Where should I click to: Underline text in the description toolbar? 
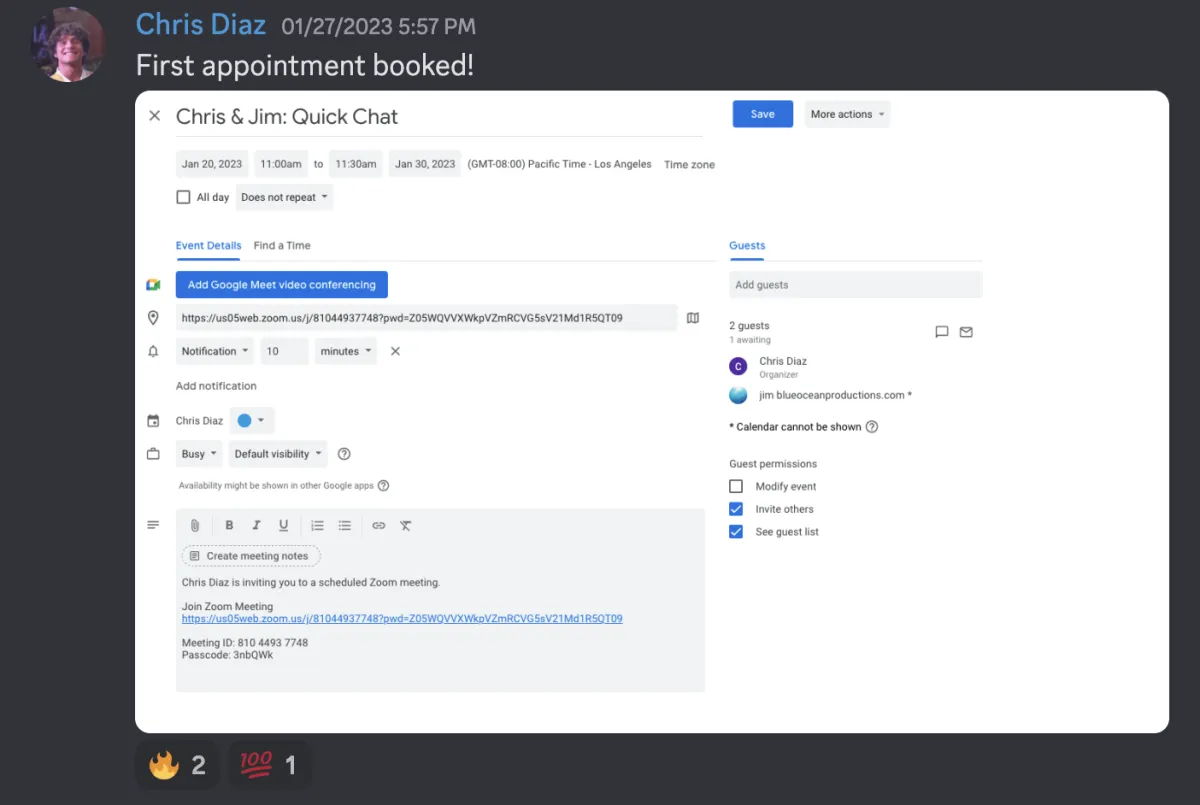pos(284,525)
